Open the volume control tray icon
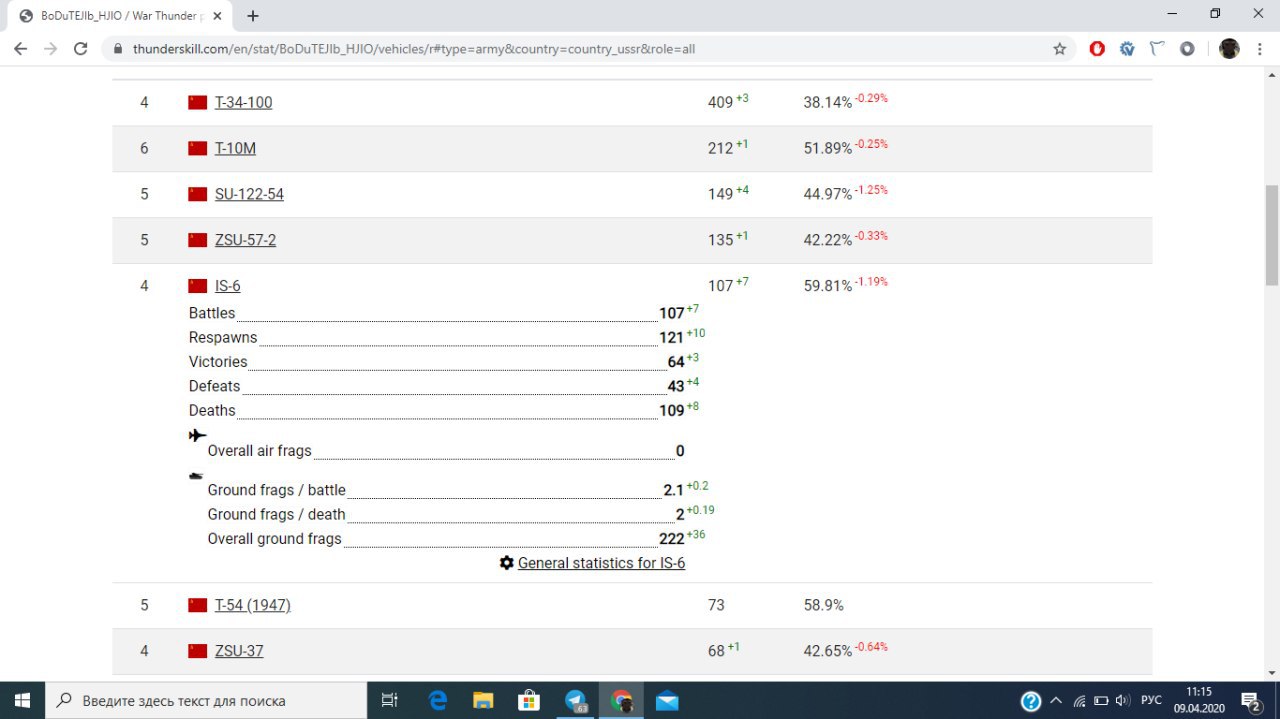1280x719 pixels. [x=1122, y=701]
